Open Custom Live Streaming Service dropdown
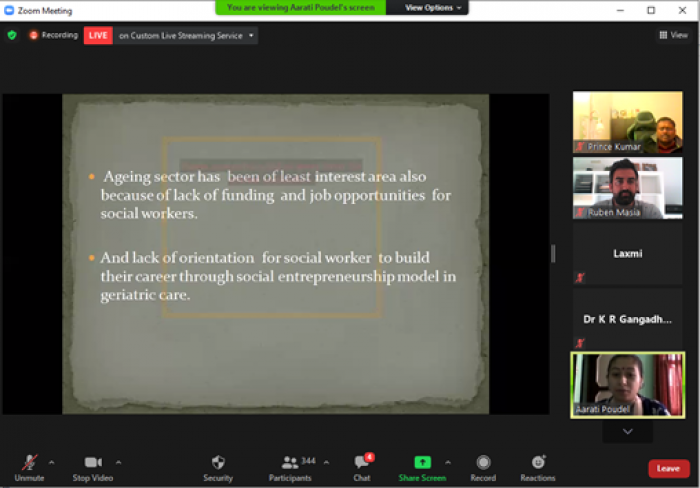This screenshot has width=700, height=488. (x=186, y=35)
